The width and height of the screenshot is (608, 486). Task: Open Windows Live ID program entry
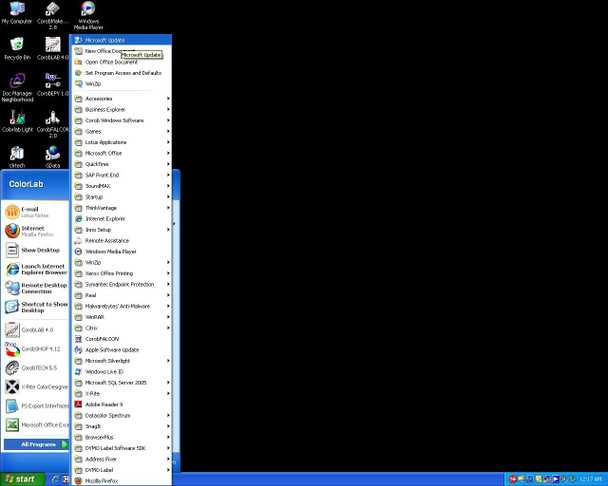point(121,372)
